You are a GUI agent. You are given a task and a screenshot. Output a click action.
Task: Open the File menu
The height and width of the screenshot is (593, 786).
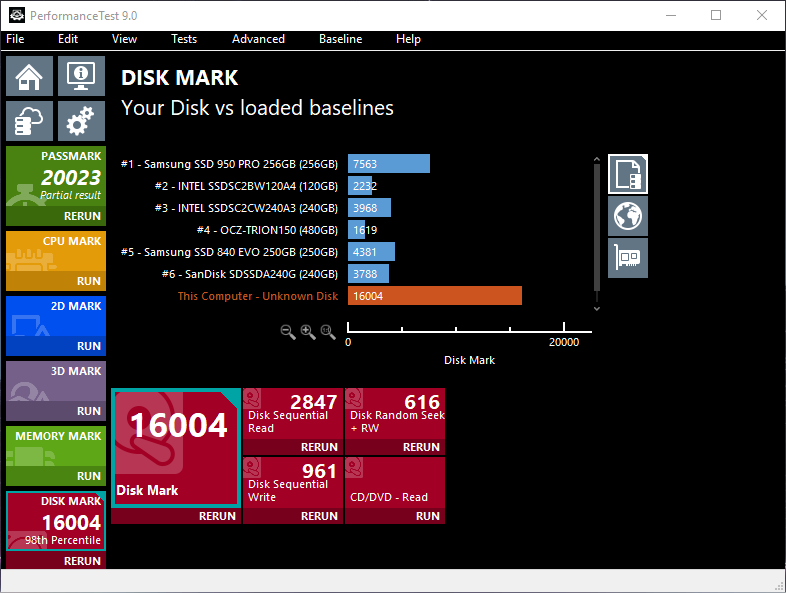[x=15, y=39]
